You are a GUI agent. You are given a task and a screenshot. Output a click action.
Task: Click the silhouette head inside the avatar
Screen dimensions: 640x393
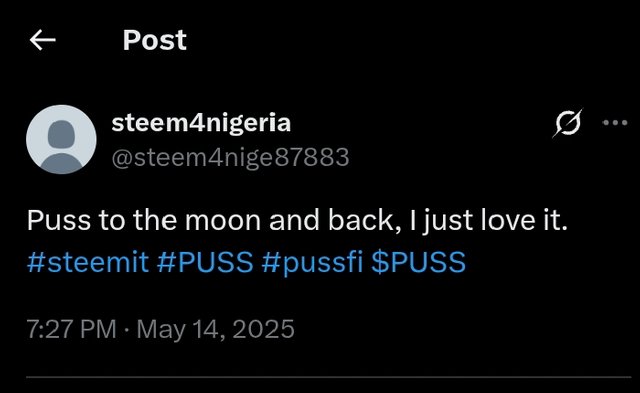[61, 133]
